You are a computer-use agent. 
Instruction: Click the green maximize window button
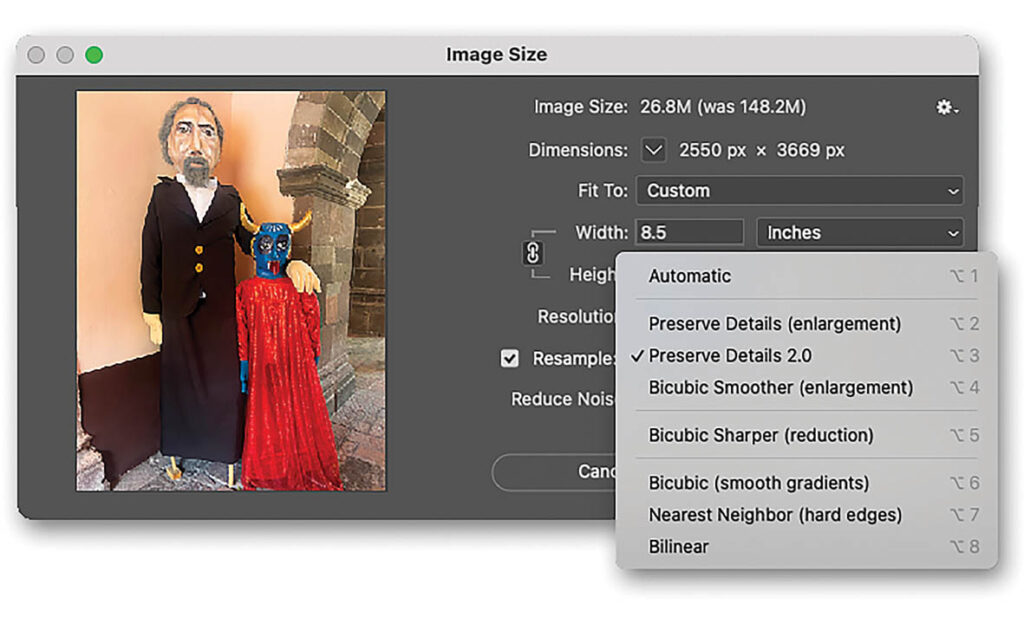tap(93, 55)
